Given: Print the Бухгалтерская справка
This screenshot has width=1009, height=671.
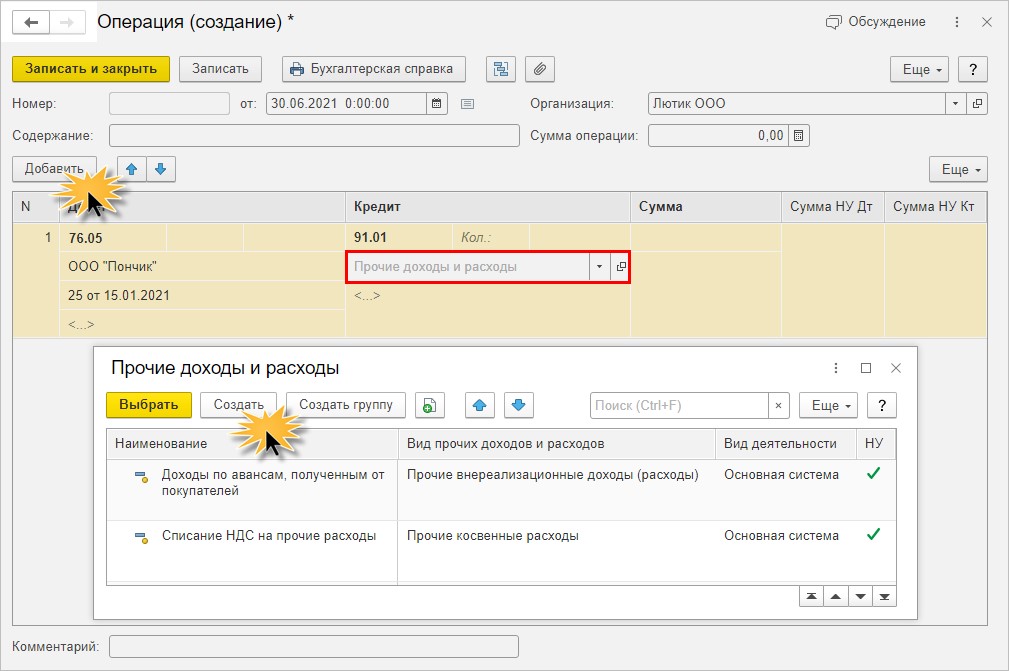Looking at the screenshot, I should [x=373, y=69].
